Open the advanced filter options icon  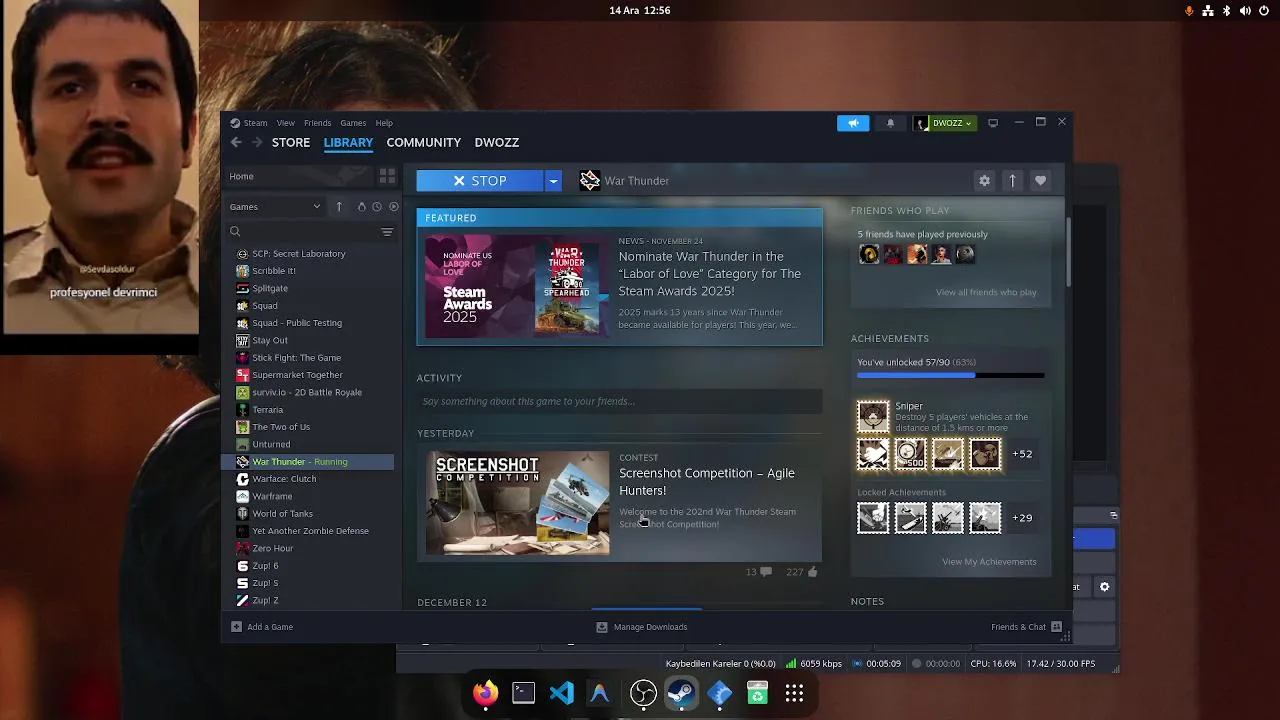click(387, 232)
